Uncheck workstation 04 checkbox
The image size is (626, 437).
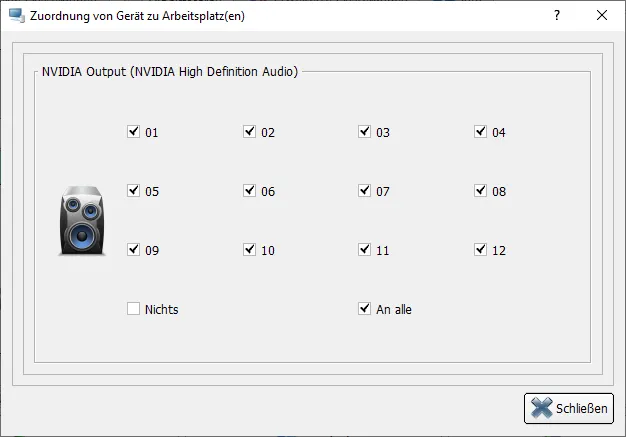(x=480, y=132)
